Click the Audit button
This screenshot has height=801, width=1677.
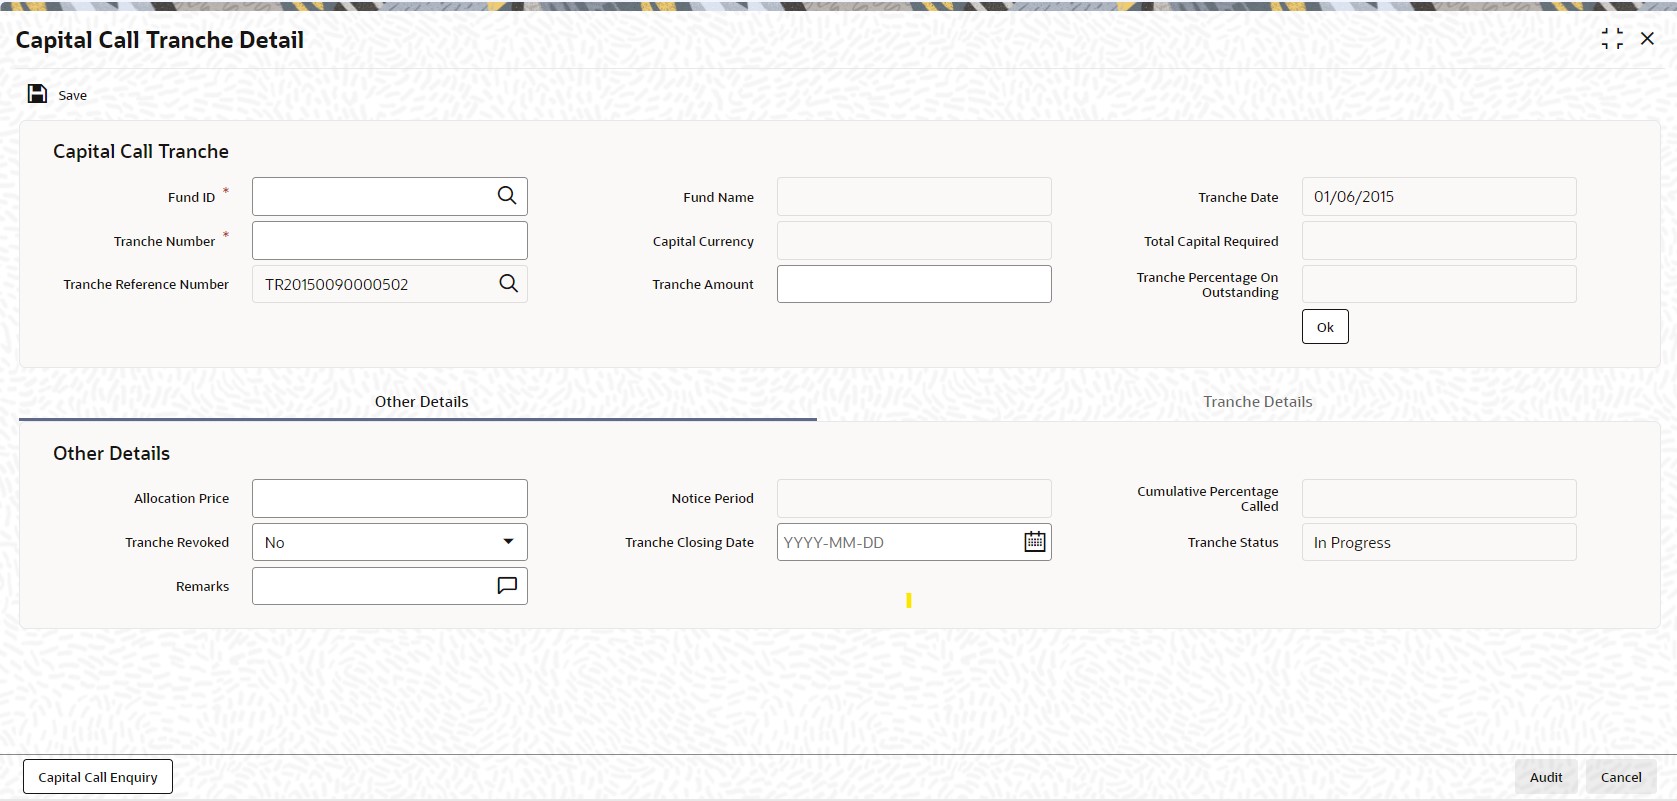click(1546, 777)
